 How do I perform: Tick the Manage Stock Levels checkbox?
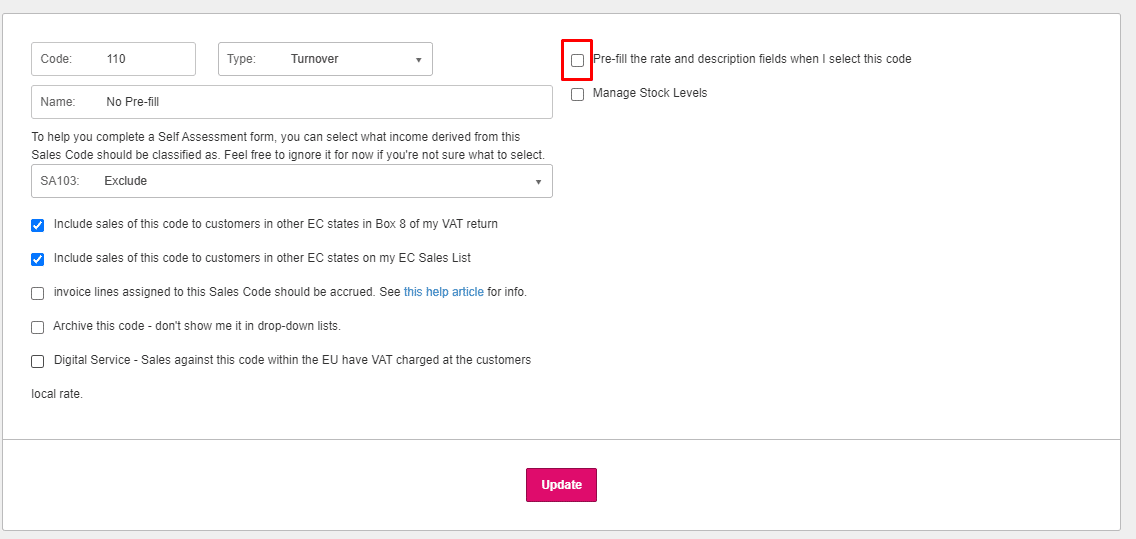pyautogui.click(x=578, y=94)
